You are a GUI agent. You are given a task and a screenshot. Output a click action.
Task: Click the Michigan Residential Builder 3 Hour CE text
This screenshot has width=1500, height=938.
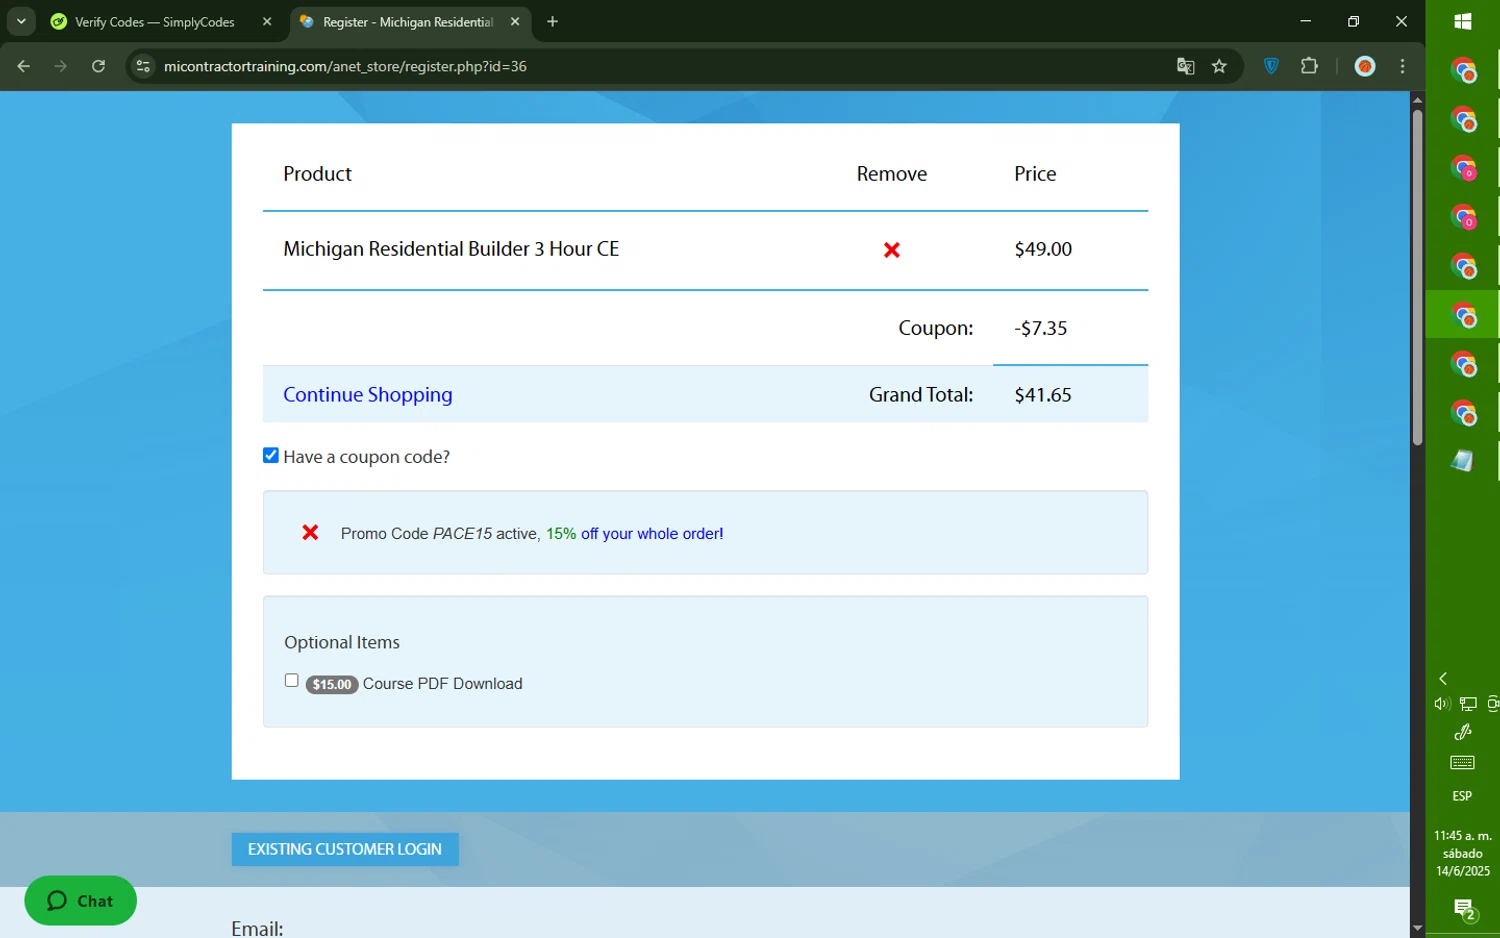[x=451, y=249]
